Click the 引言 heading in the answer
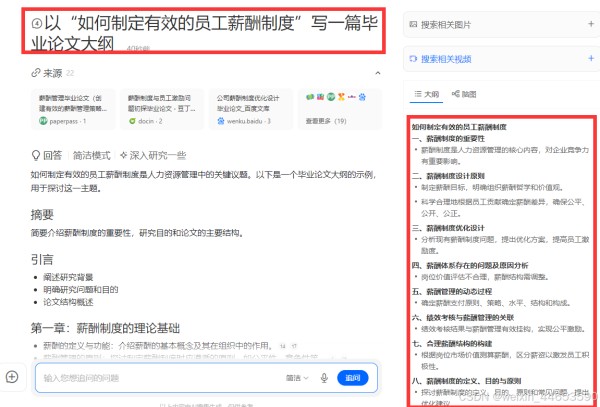The width and height of the screenshot is (600, 407). click(42, 259)
